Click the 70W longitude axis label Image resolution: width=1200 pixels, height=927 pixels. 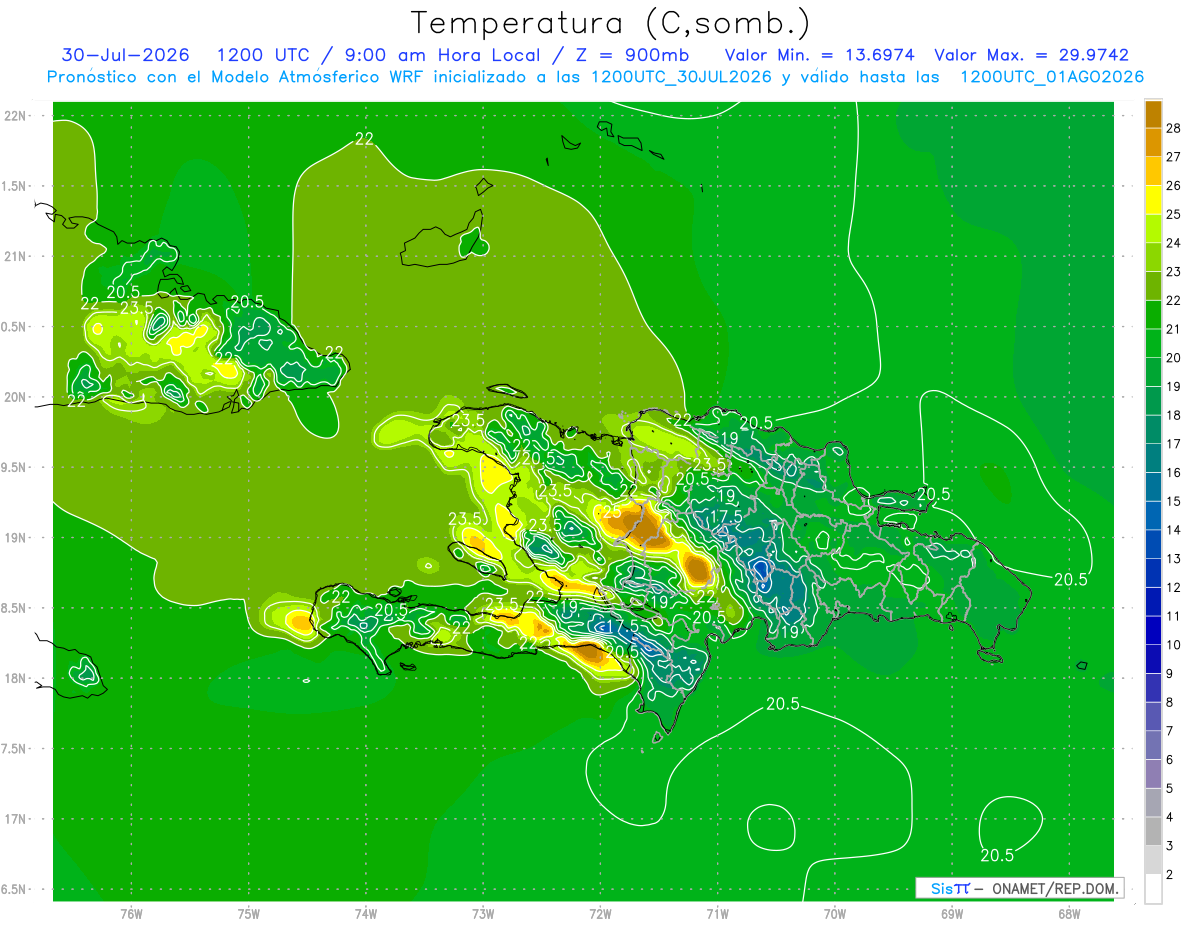click(834, 914)
